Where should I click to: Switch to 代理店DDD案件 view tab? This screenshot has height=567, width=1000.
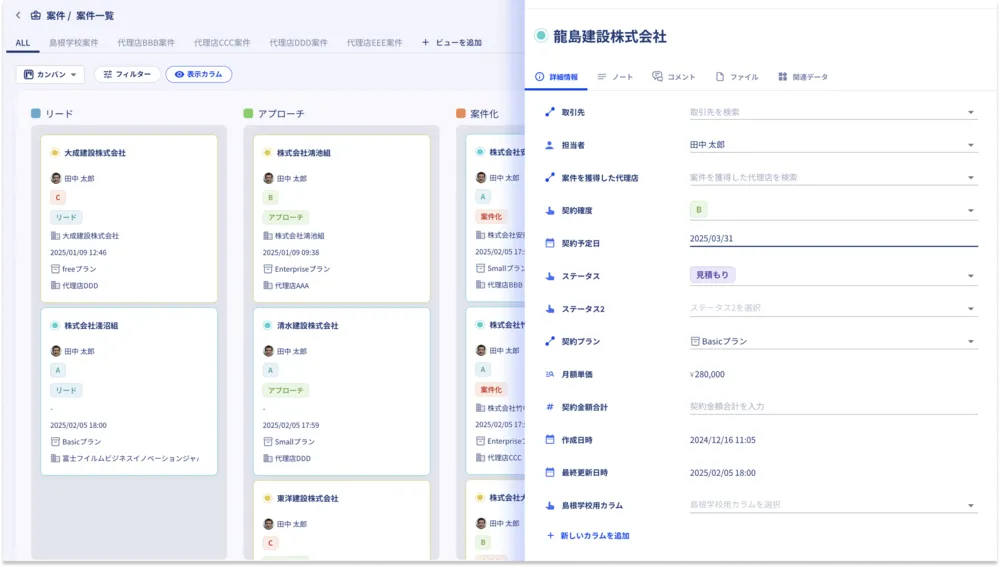pyautogui.click(x=298, y=43)
